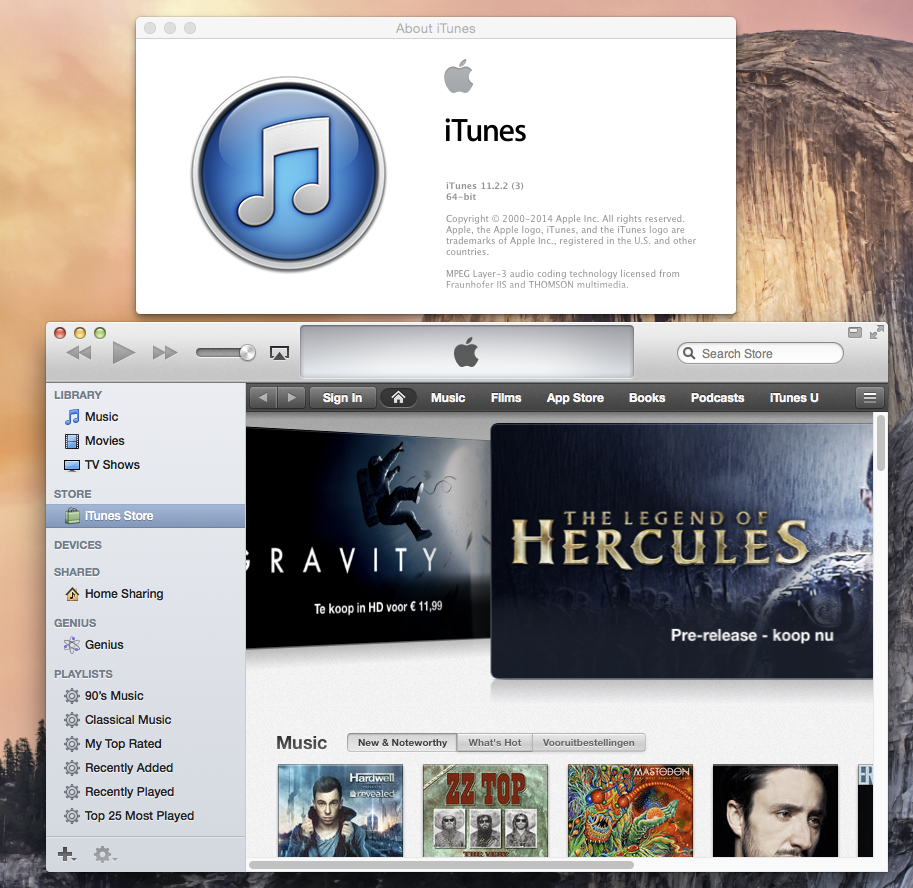Open the Mastodon album cover

[630, 810]
